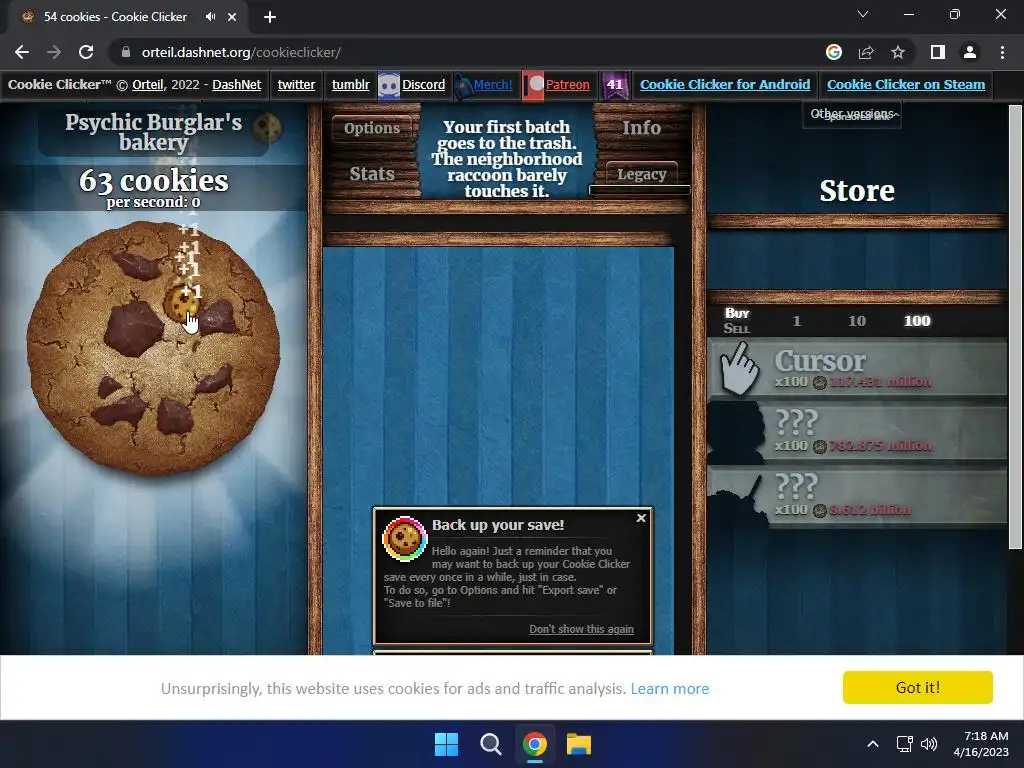Click the Merch shirt icon
This screenshot has height=768, width=1024.
pyautogui.click(x=463, y=86)
